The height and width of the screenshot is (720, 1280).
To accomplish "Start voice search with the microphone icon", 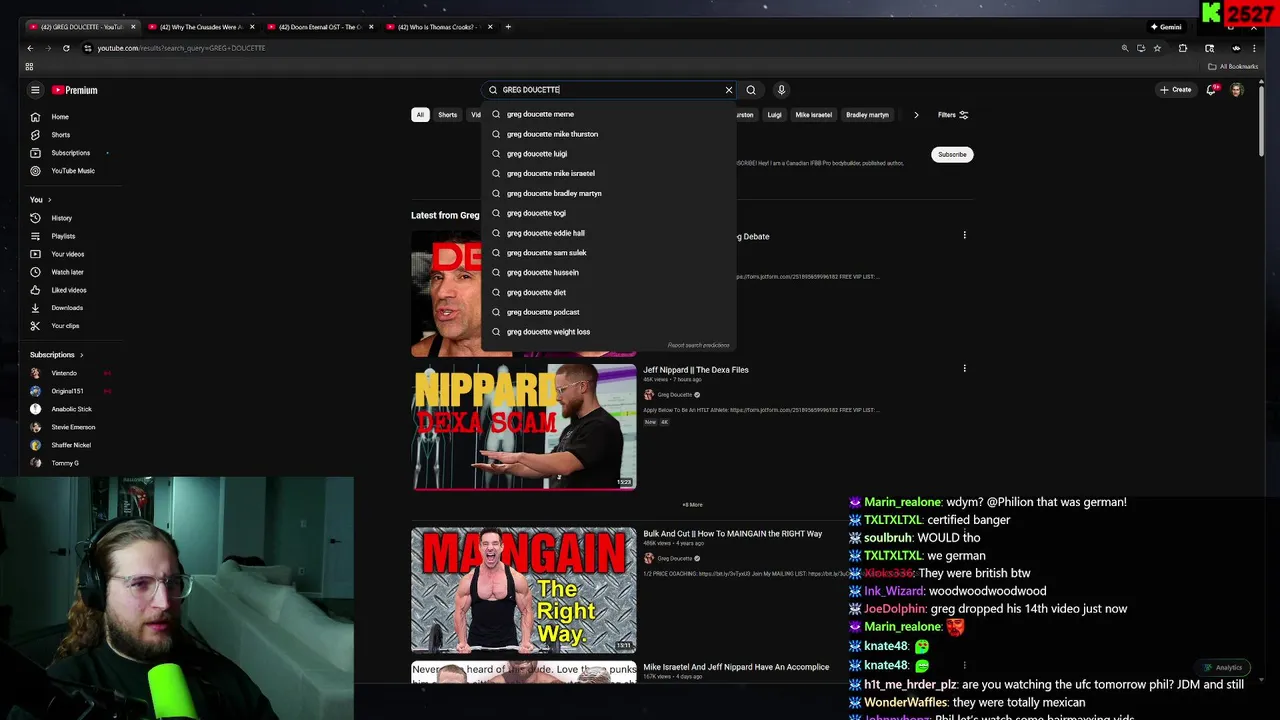I will [x=781, y=90].
